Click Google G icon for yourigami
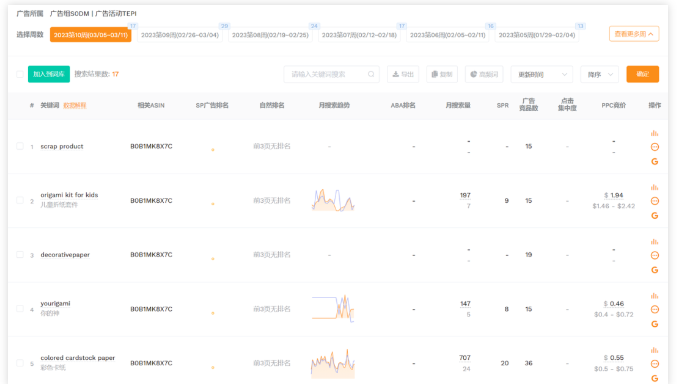 click(x=655, y=324)
